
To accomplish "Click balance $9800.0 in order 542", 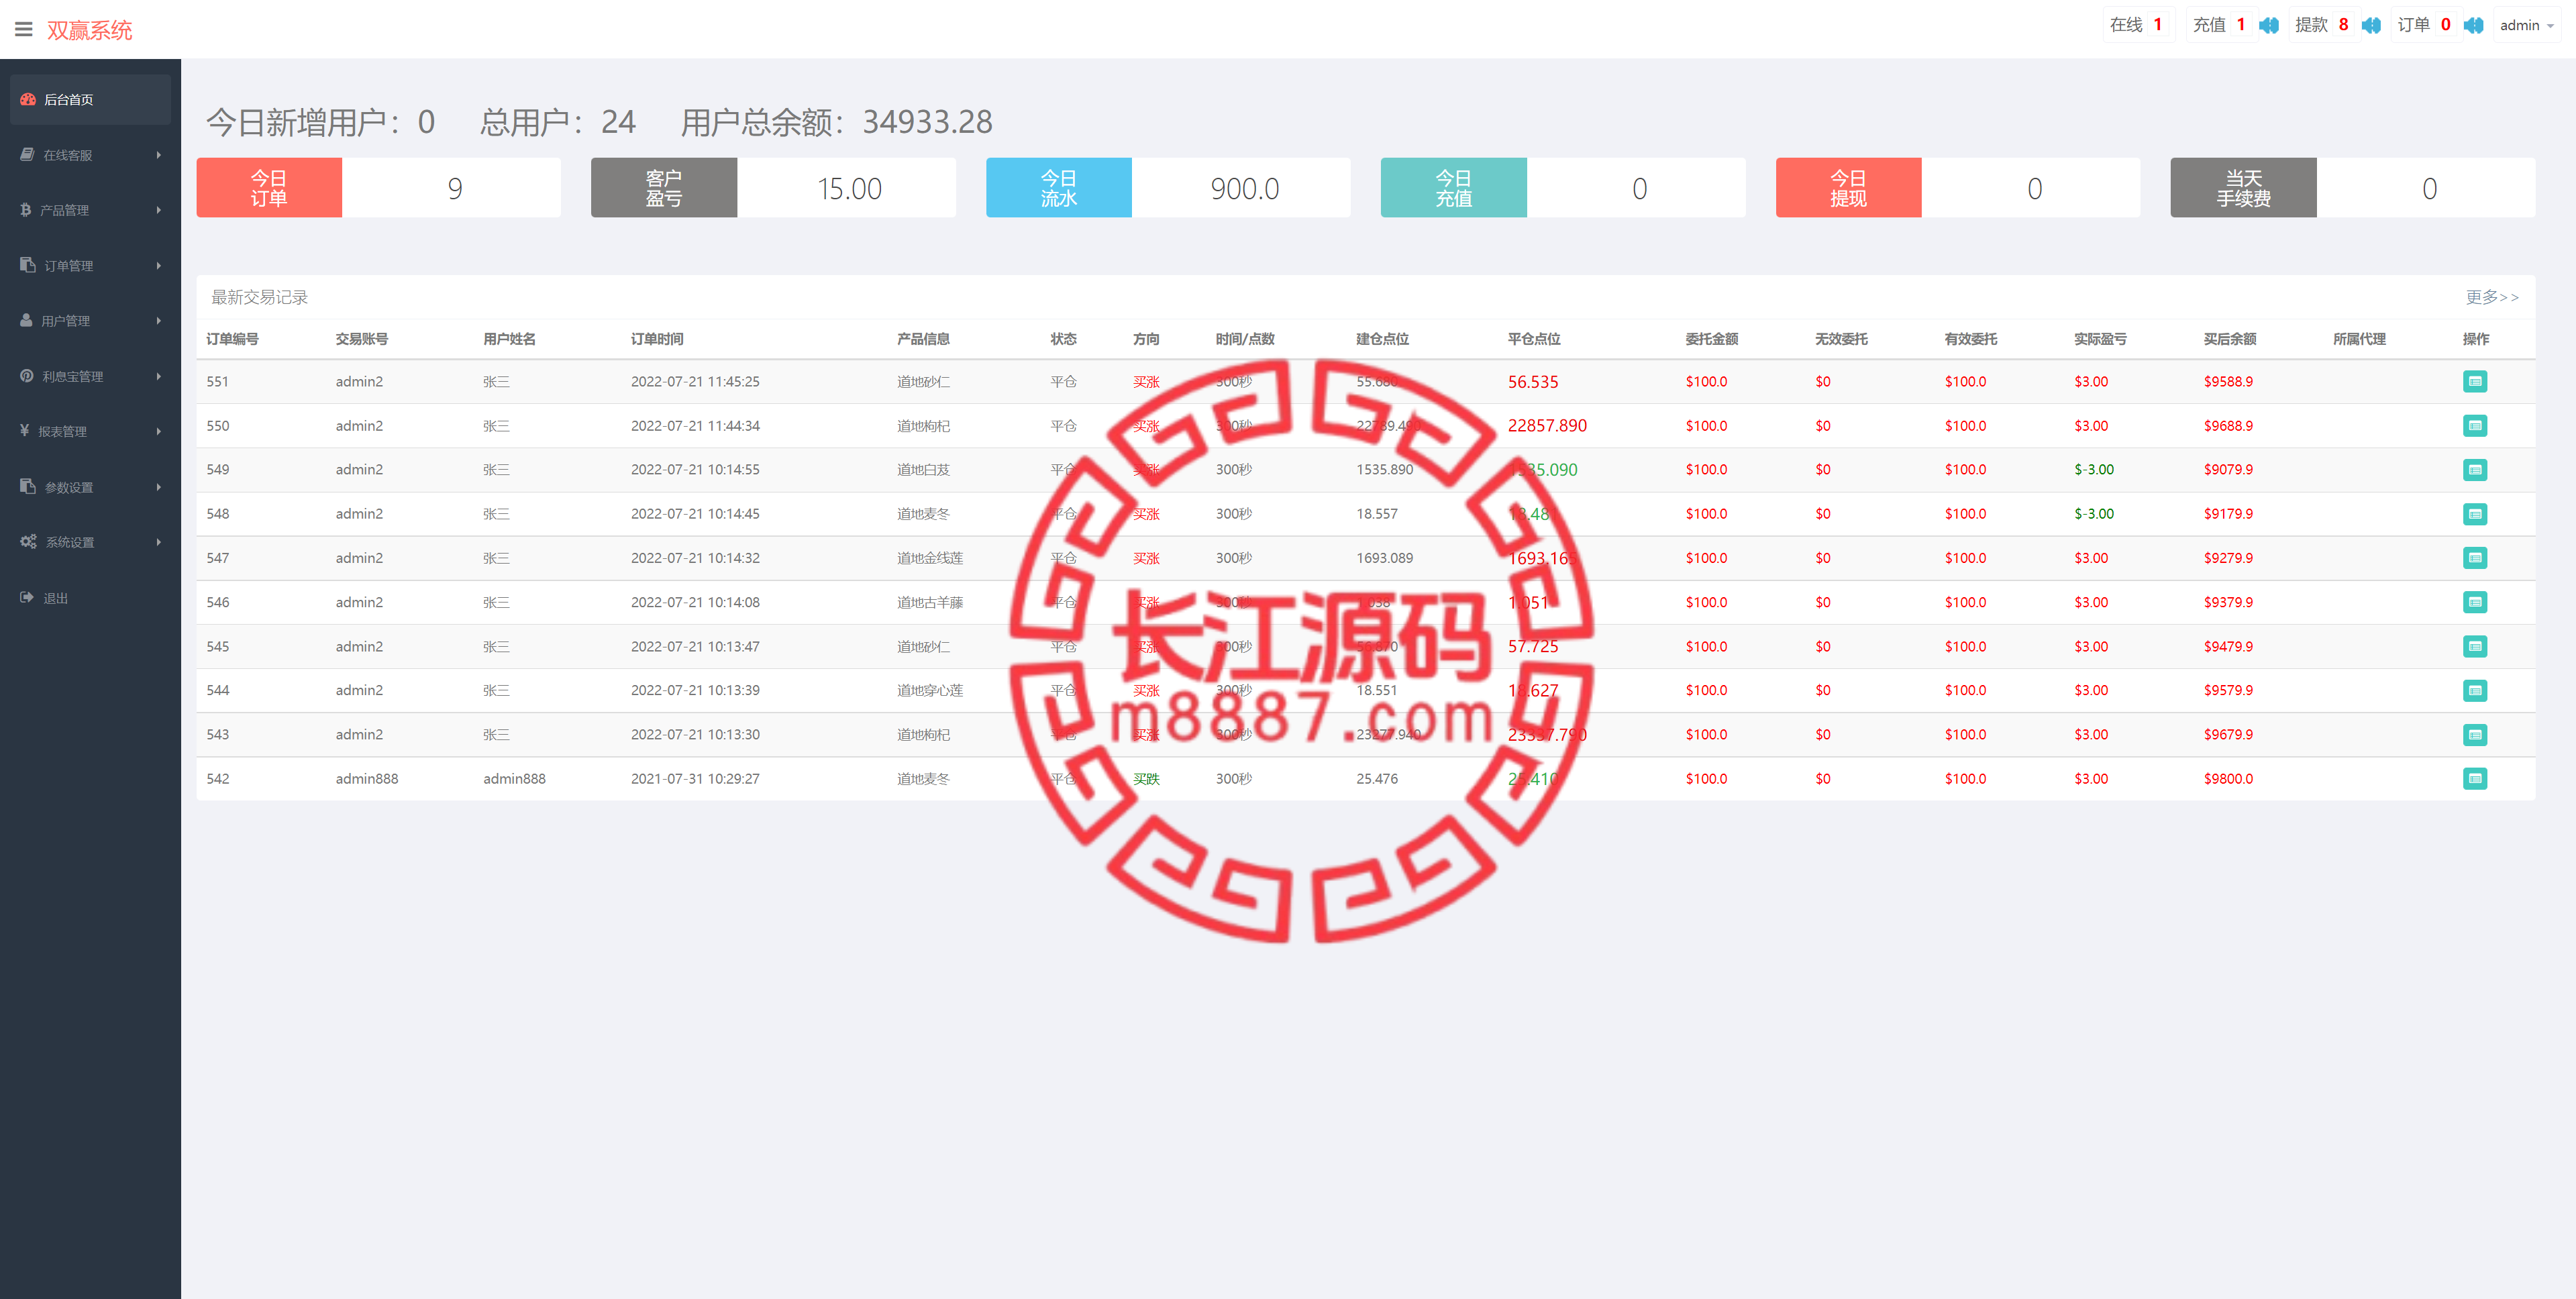I will (2228, 778).
